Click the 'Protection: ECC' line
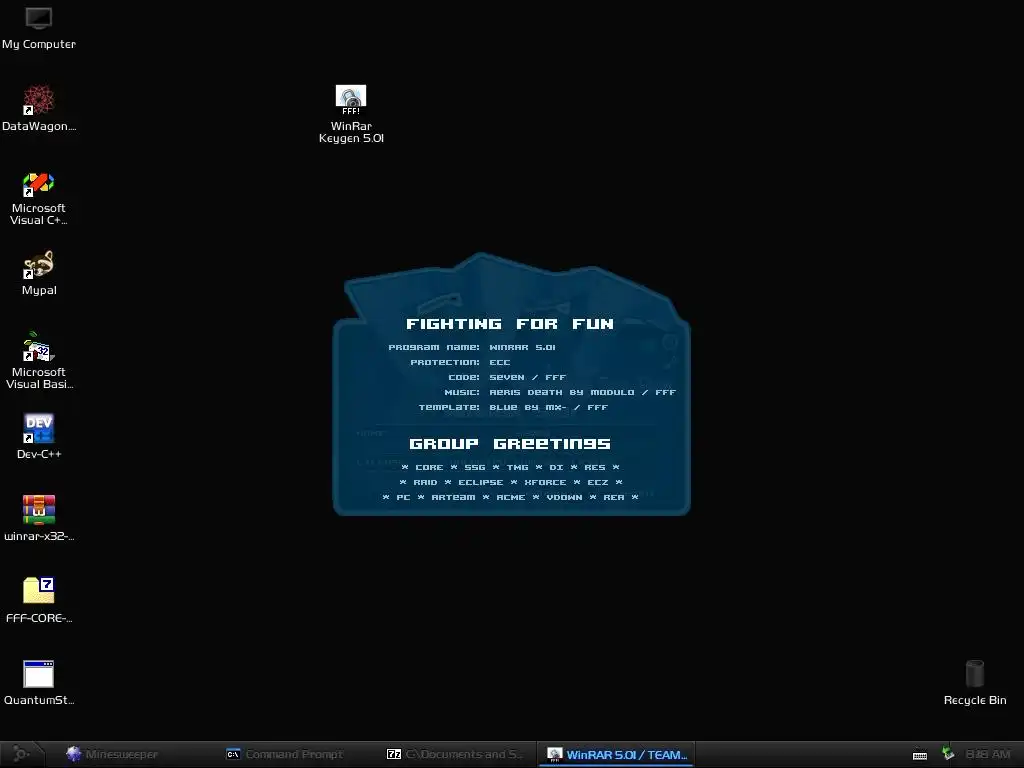The image size is (1024, 768). coord(460,362)
